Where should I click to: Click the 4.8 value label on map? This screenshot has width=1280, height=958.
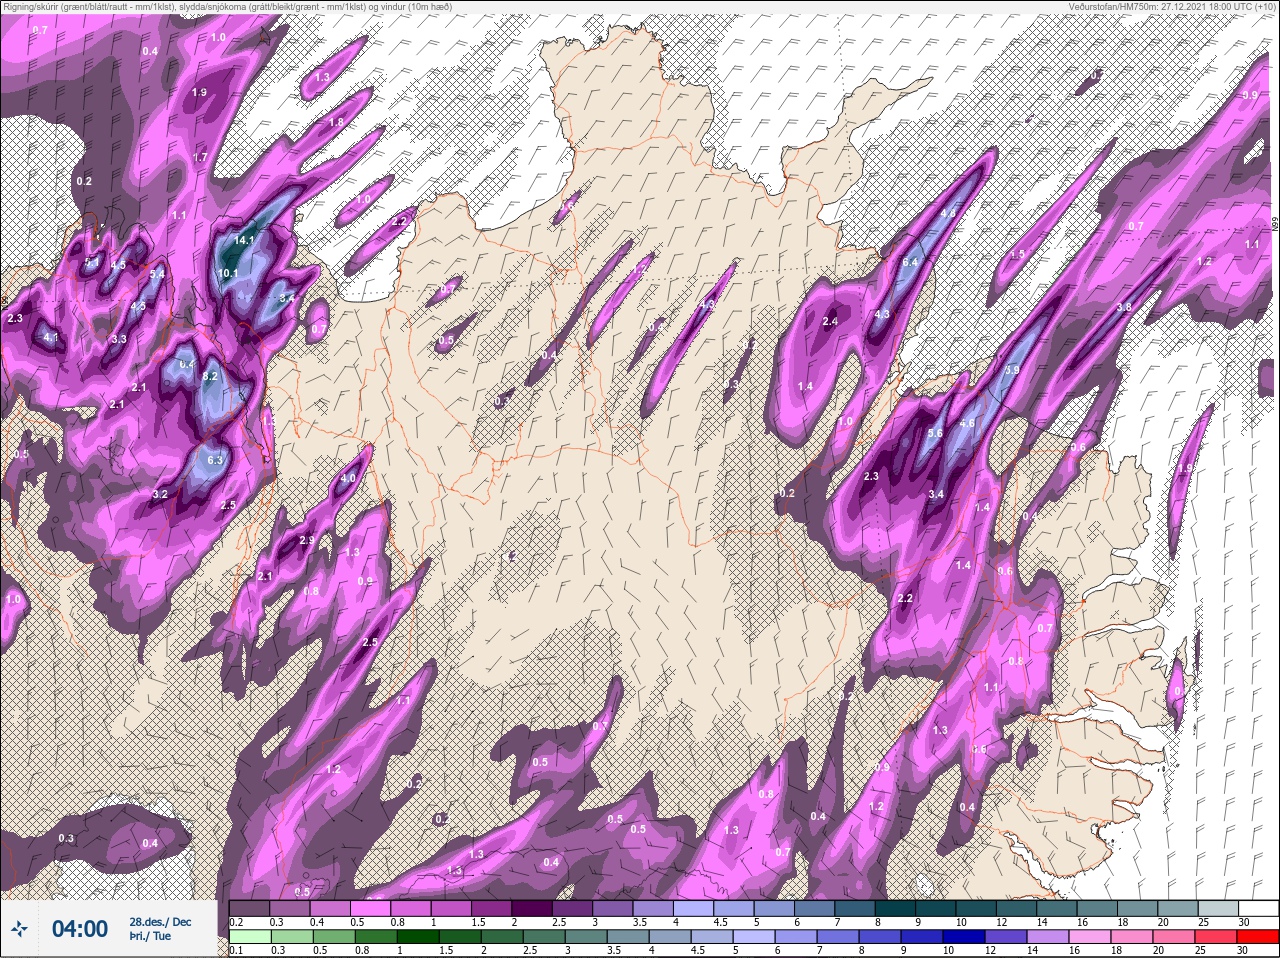tap(949, 214)
